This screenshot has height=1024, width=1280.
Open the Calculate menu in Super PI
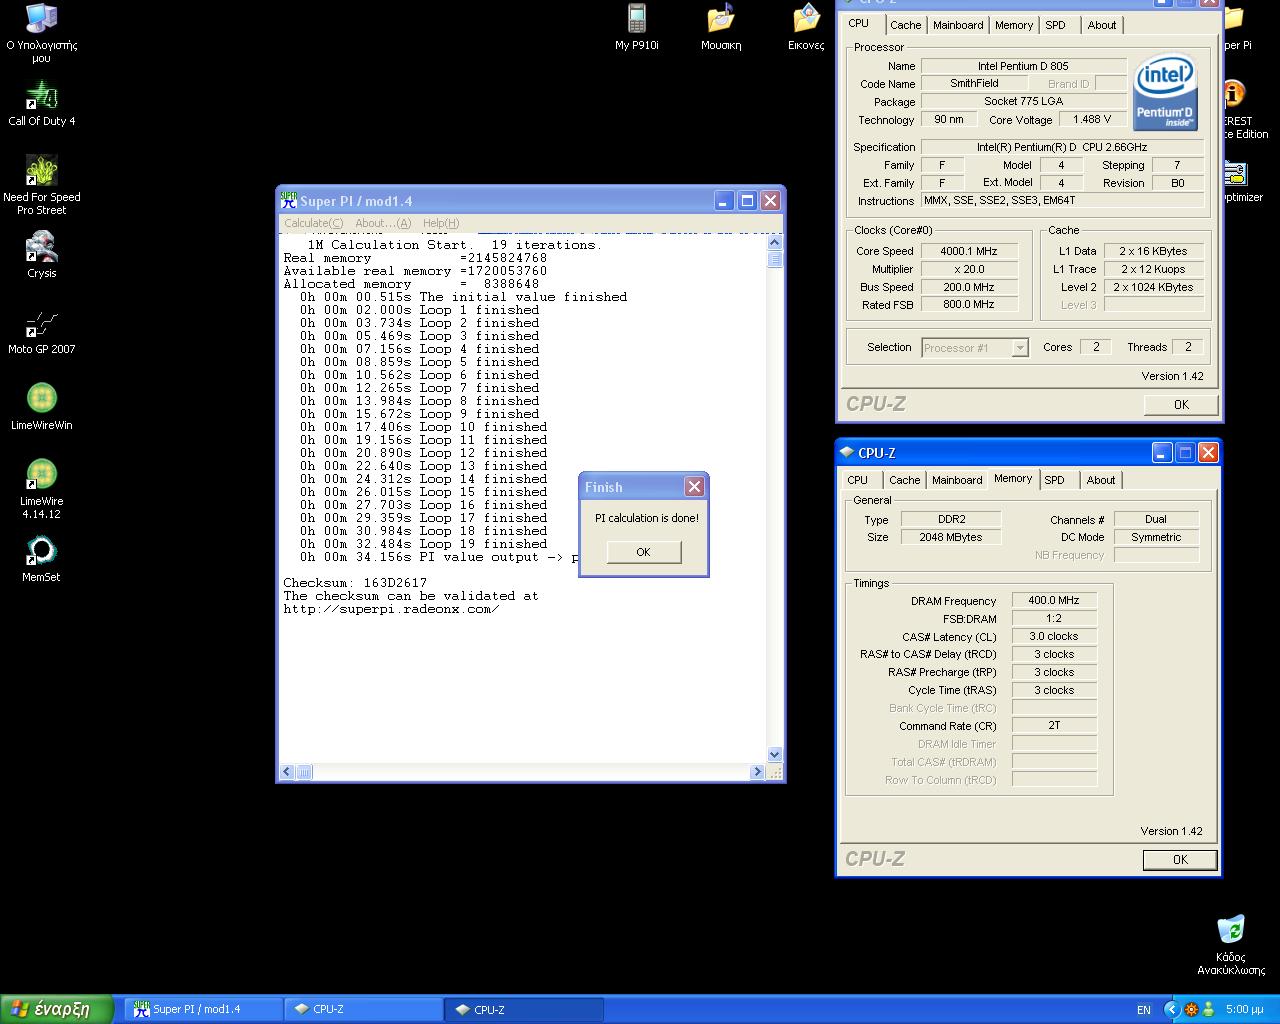[x=313, y=223]
